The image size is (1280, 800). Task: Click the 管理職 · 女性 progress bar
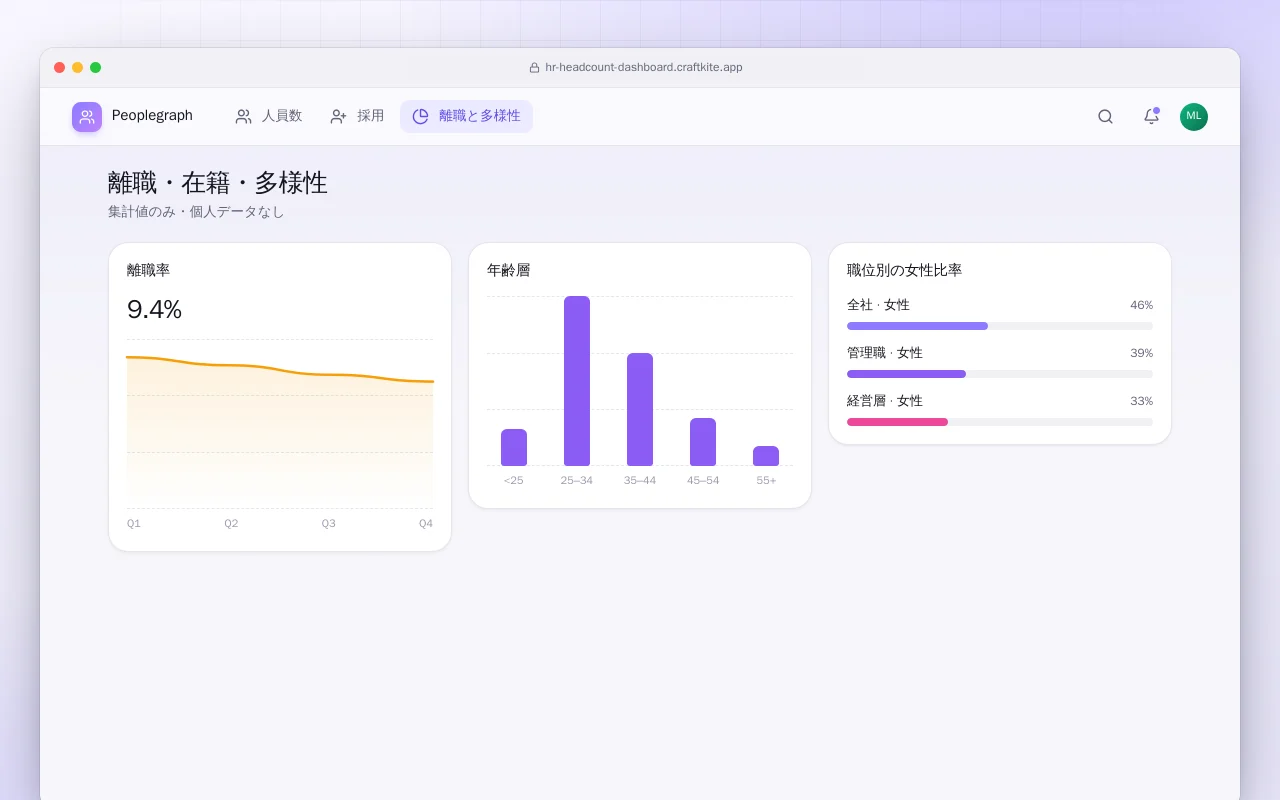pos(1000,374)
